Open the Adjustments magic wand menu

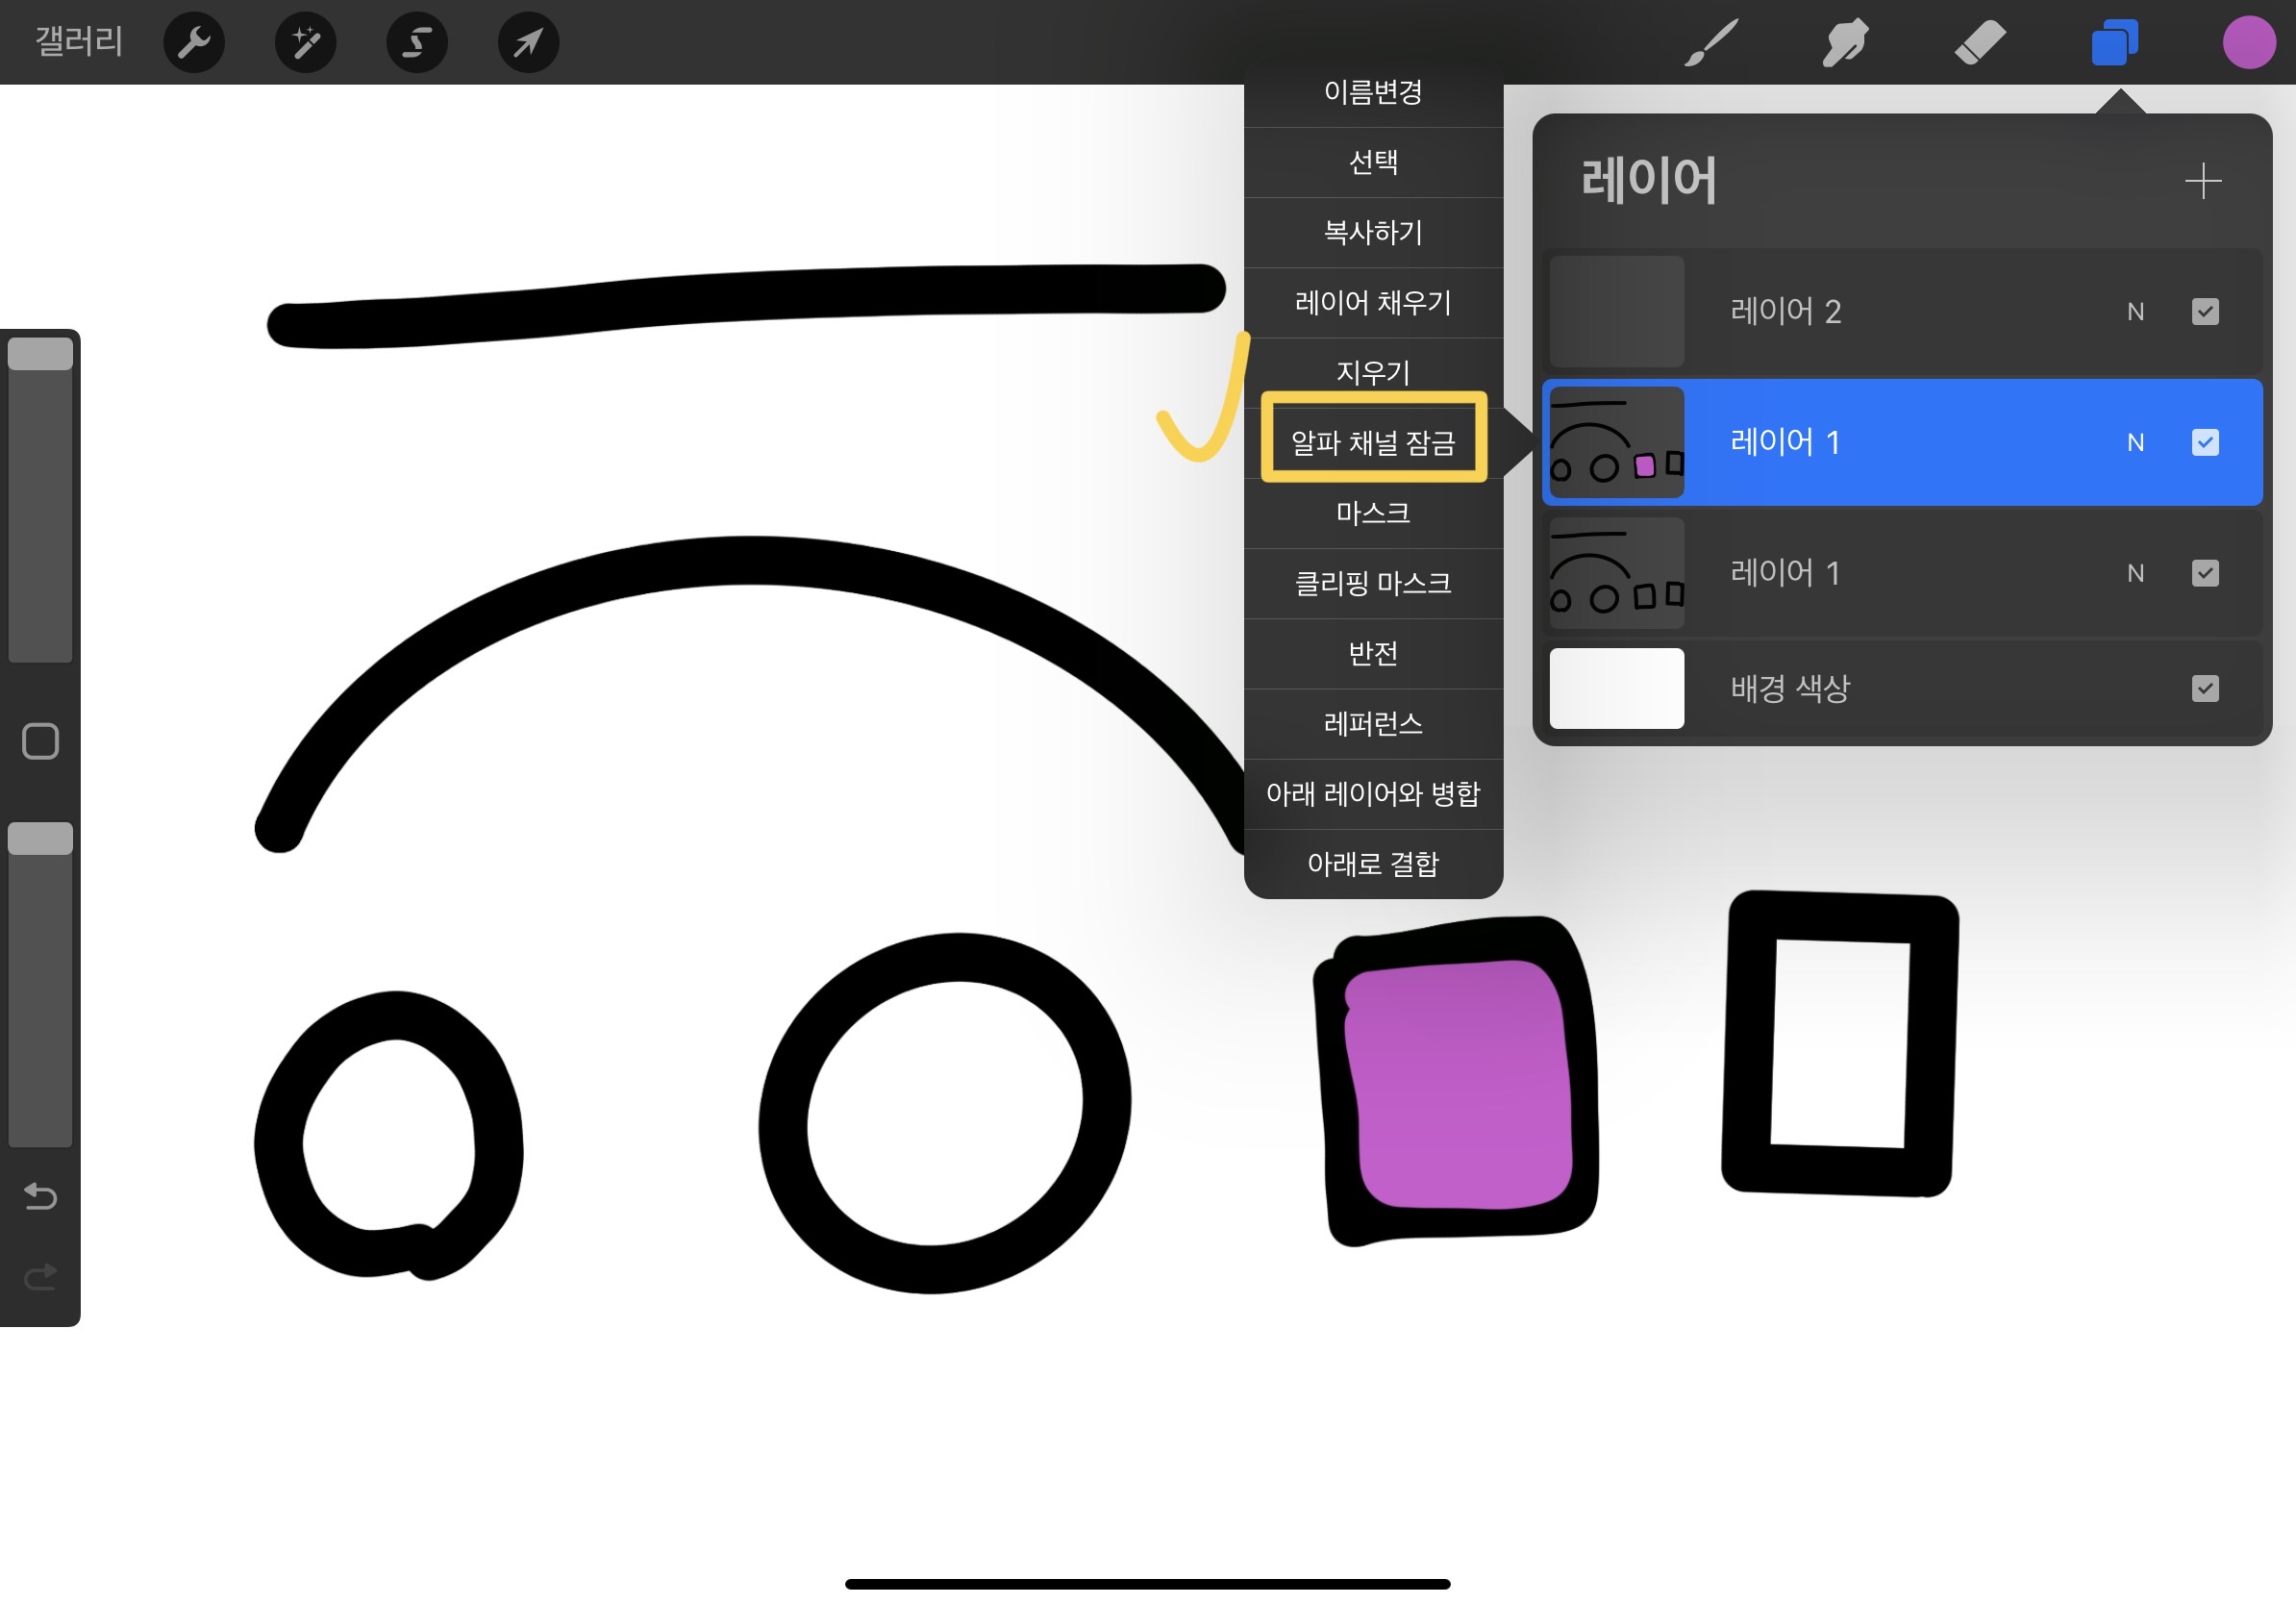305,43
